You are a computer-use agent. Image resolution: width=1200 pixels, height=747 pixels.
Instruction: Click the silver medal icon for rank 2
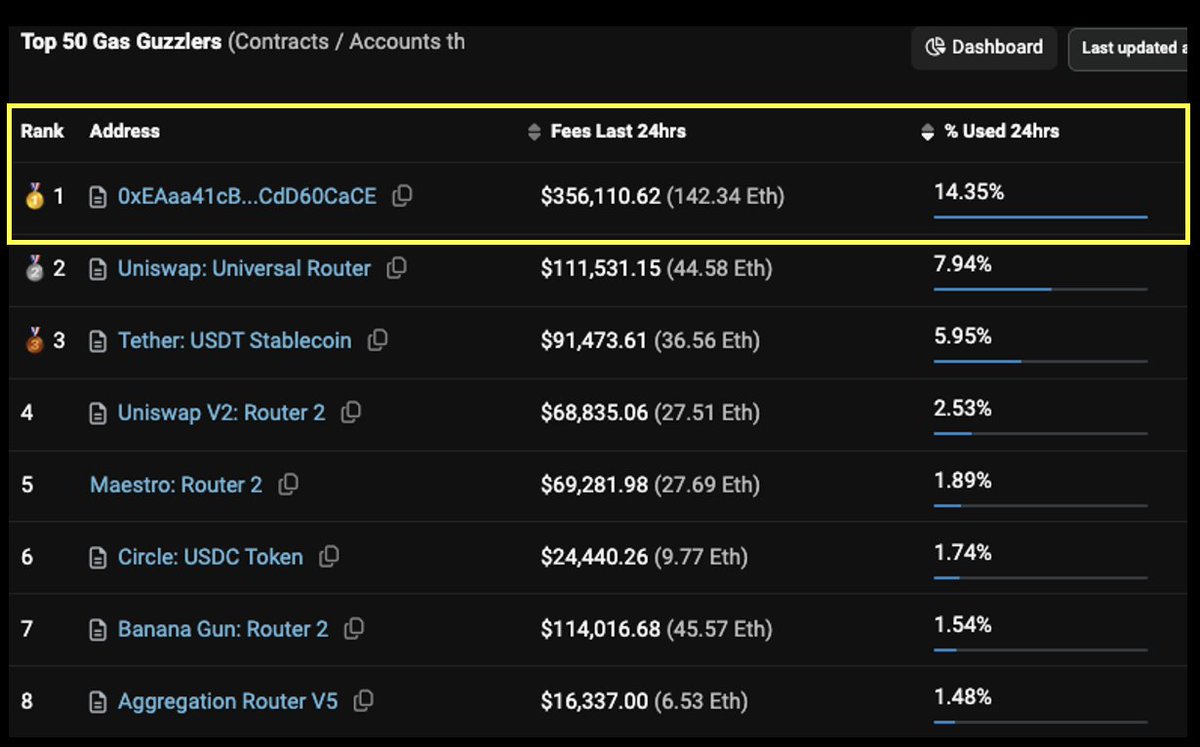(x=32, y=268)
